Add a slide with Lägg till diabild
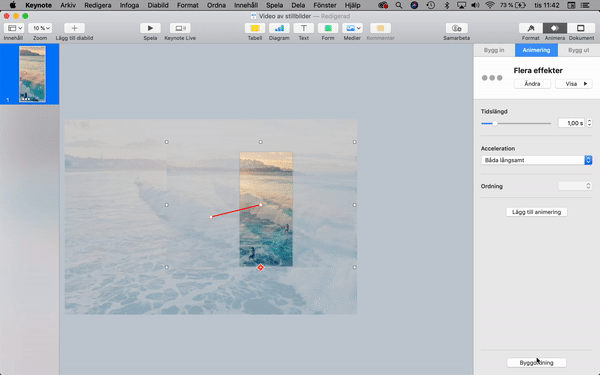The height and width of the screenshot is (375, 600). (x=74, y=28)
